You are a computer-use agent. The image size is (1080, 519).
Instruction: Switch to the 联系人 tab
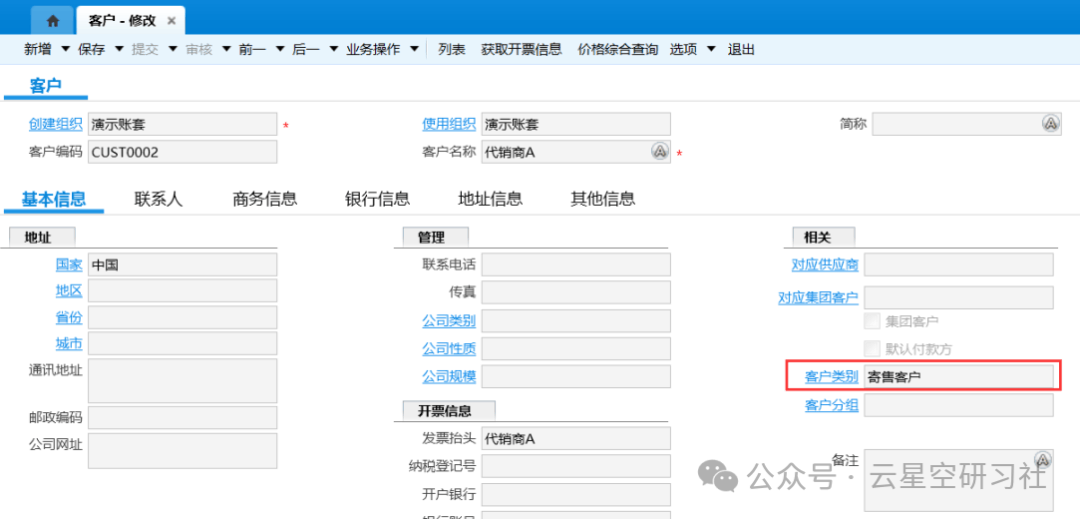158,199
